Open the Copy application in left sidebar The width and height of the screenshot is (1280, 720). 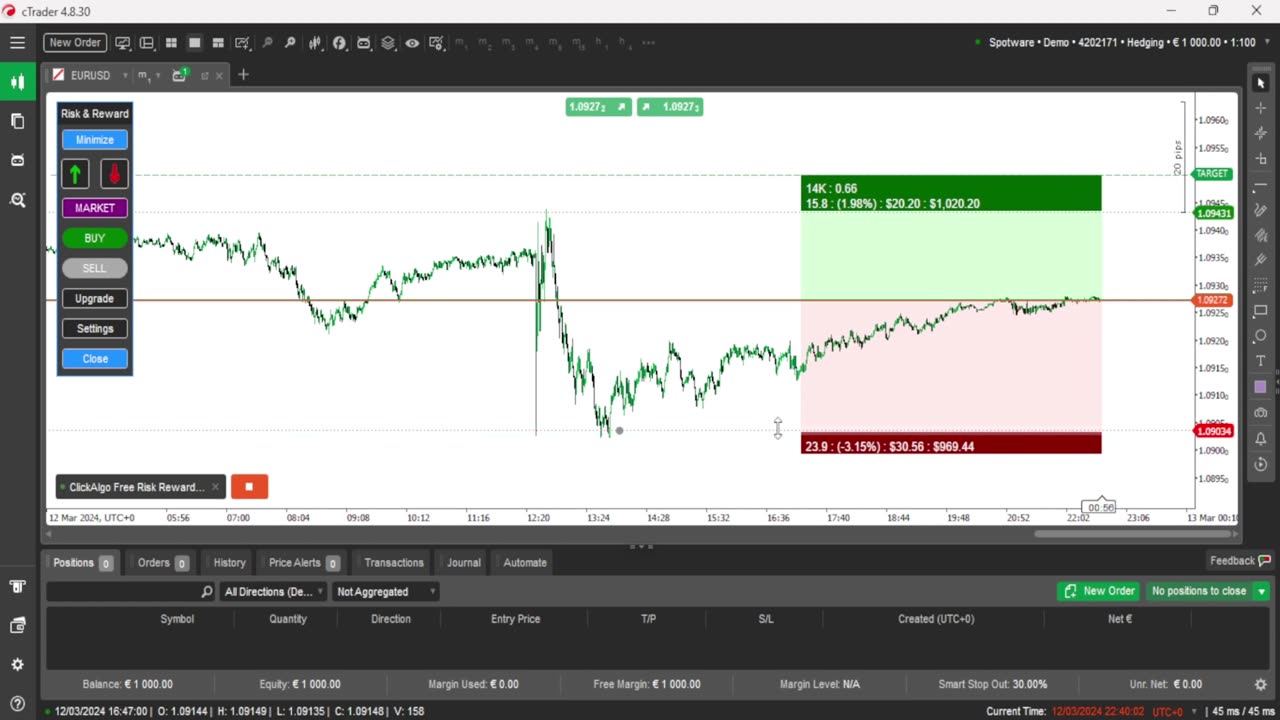pos(17,121)
